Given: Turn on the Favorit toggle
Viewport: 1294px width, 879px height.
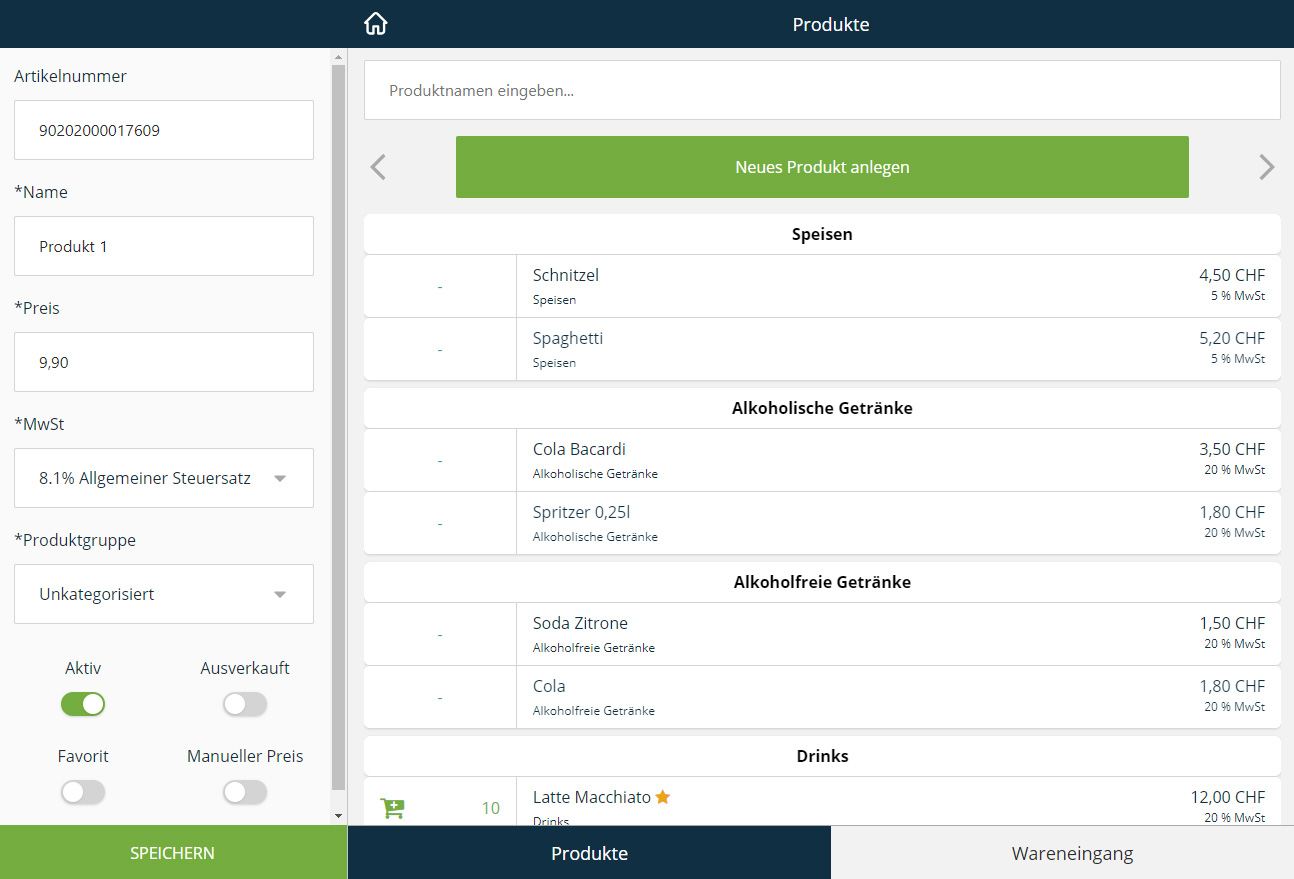Looking at the screenshot, I should [83, 792].
